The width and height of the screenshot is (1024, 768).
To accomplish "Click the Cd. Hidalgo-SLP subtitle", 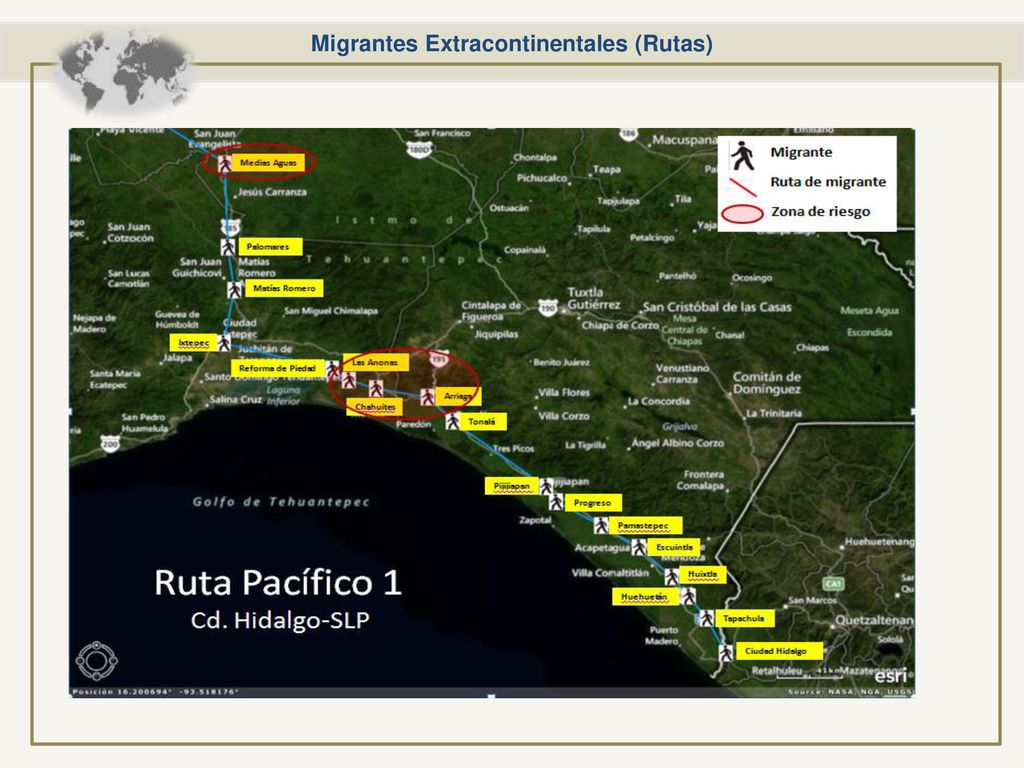I will click(x=280, y=620).
